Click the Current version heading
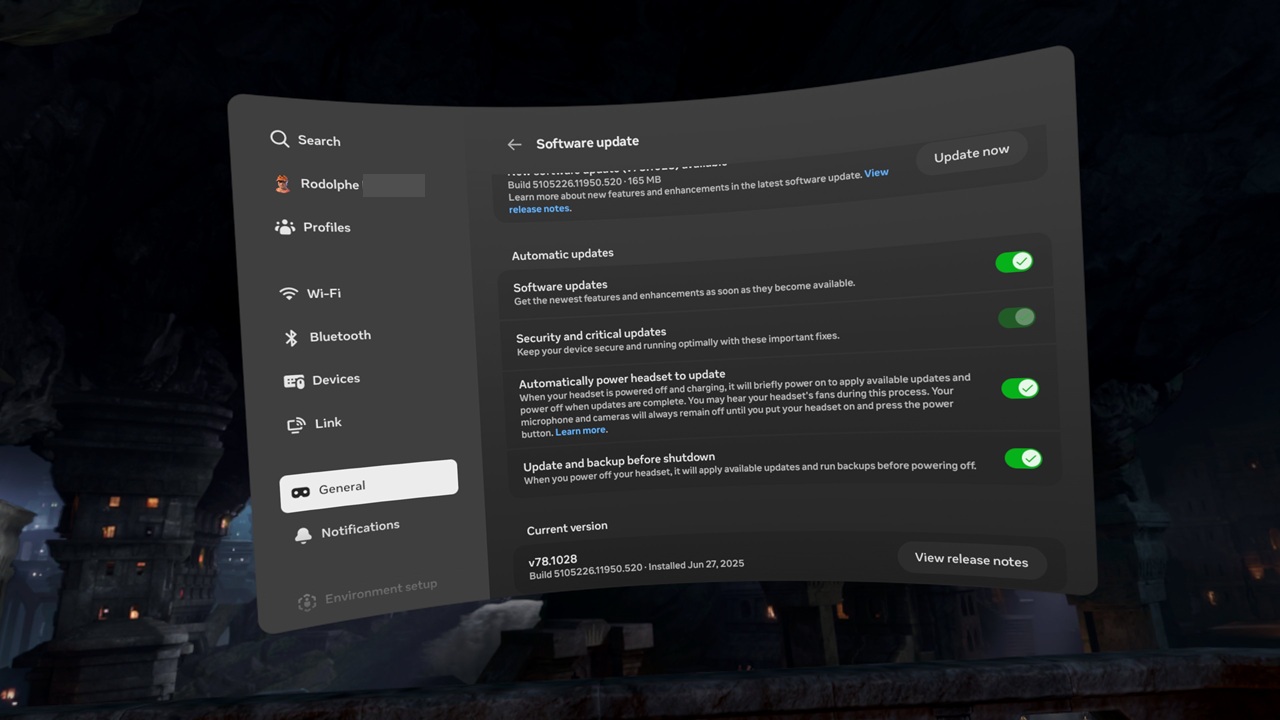The height and width of the screenshot is (720, 1280). pyautogui.click(x=567, y=527)
